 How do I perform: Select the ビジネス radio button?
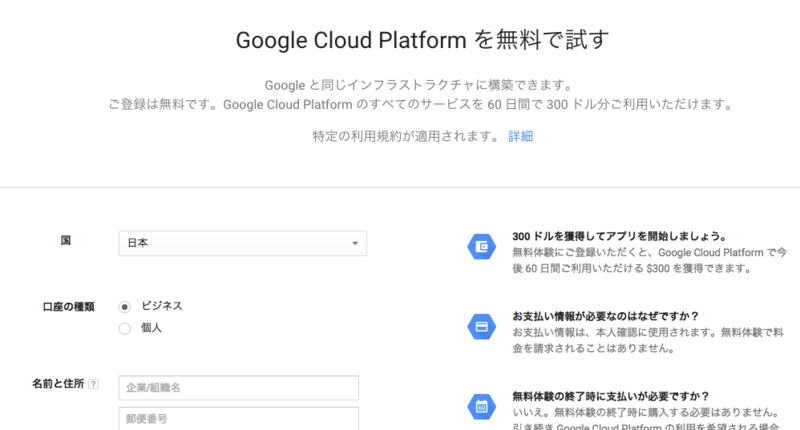pos(124,307)
